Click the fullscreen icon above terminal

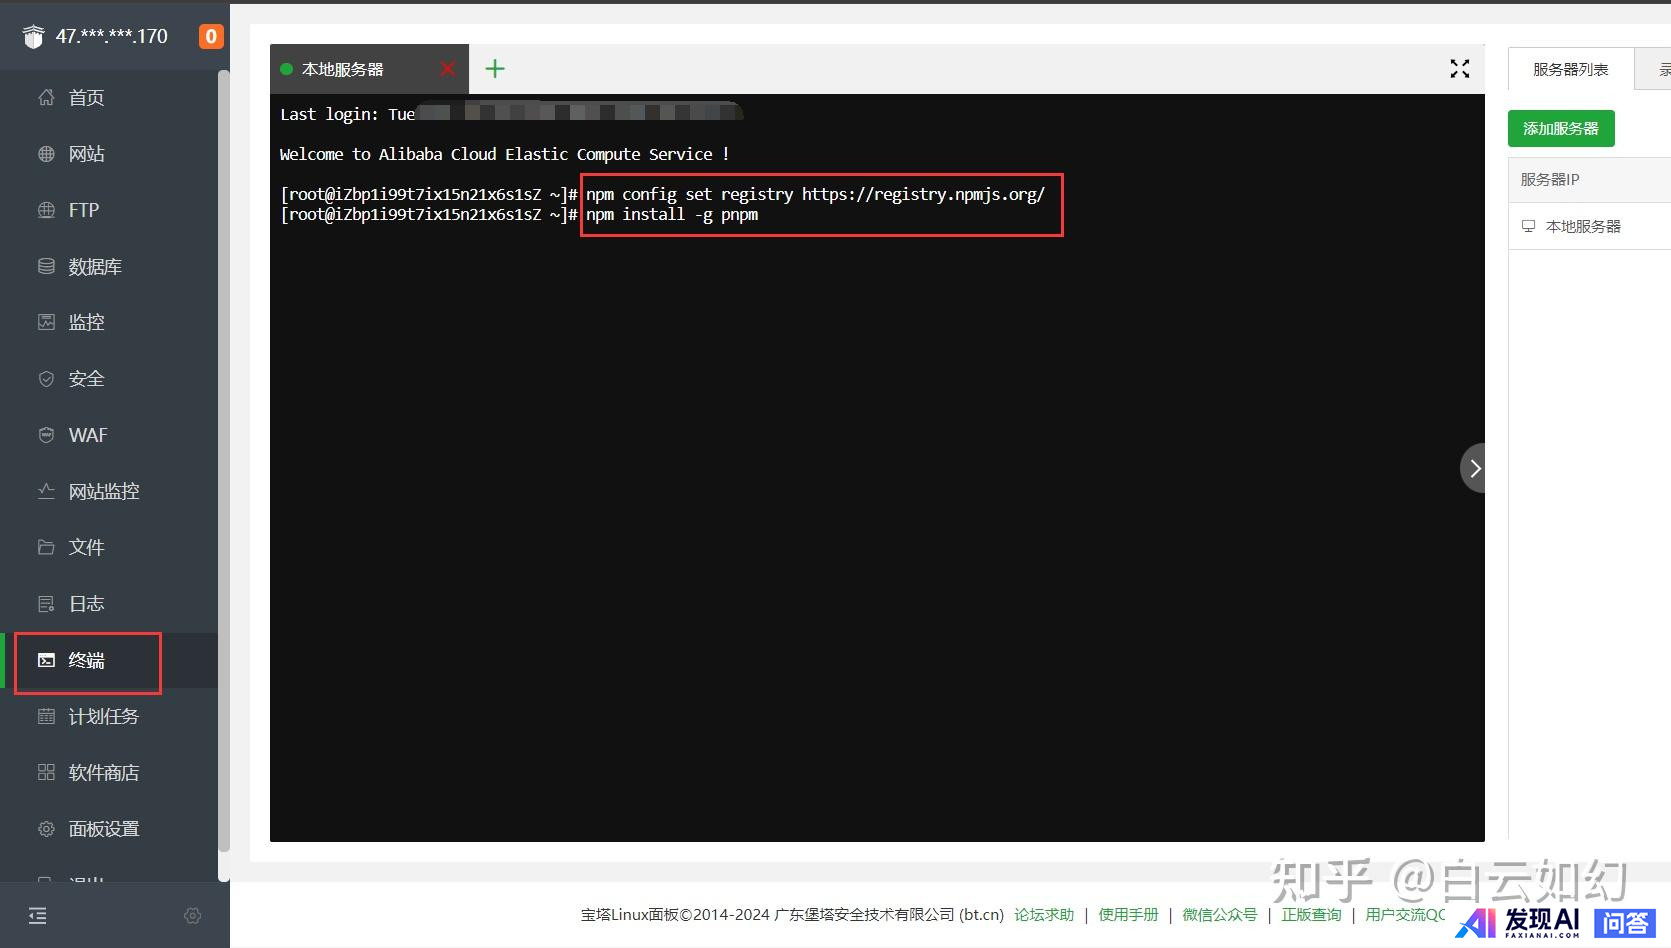(x=1459, y=68)
